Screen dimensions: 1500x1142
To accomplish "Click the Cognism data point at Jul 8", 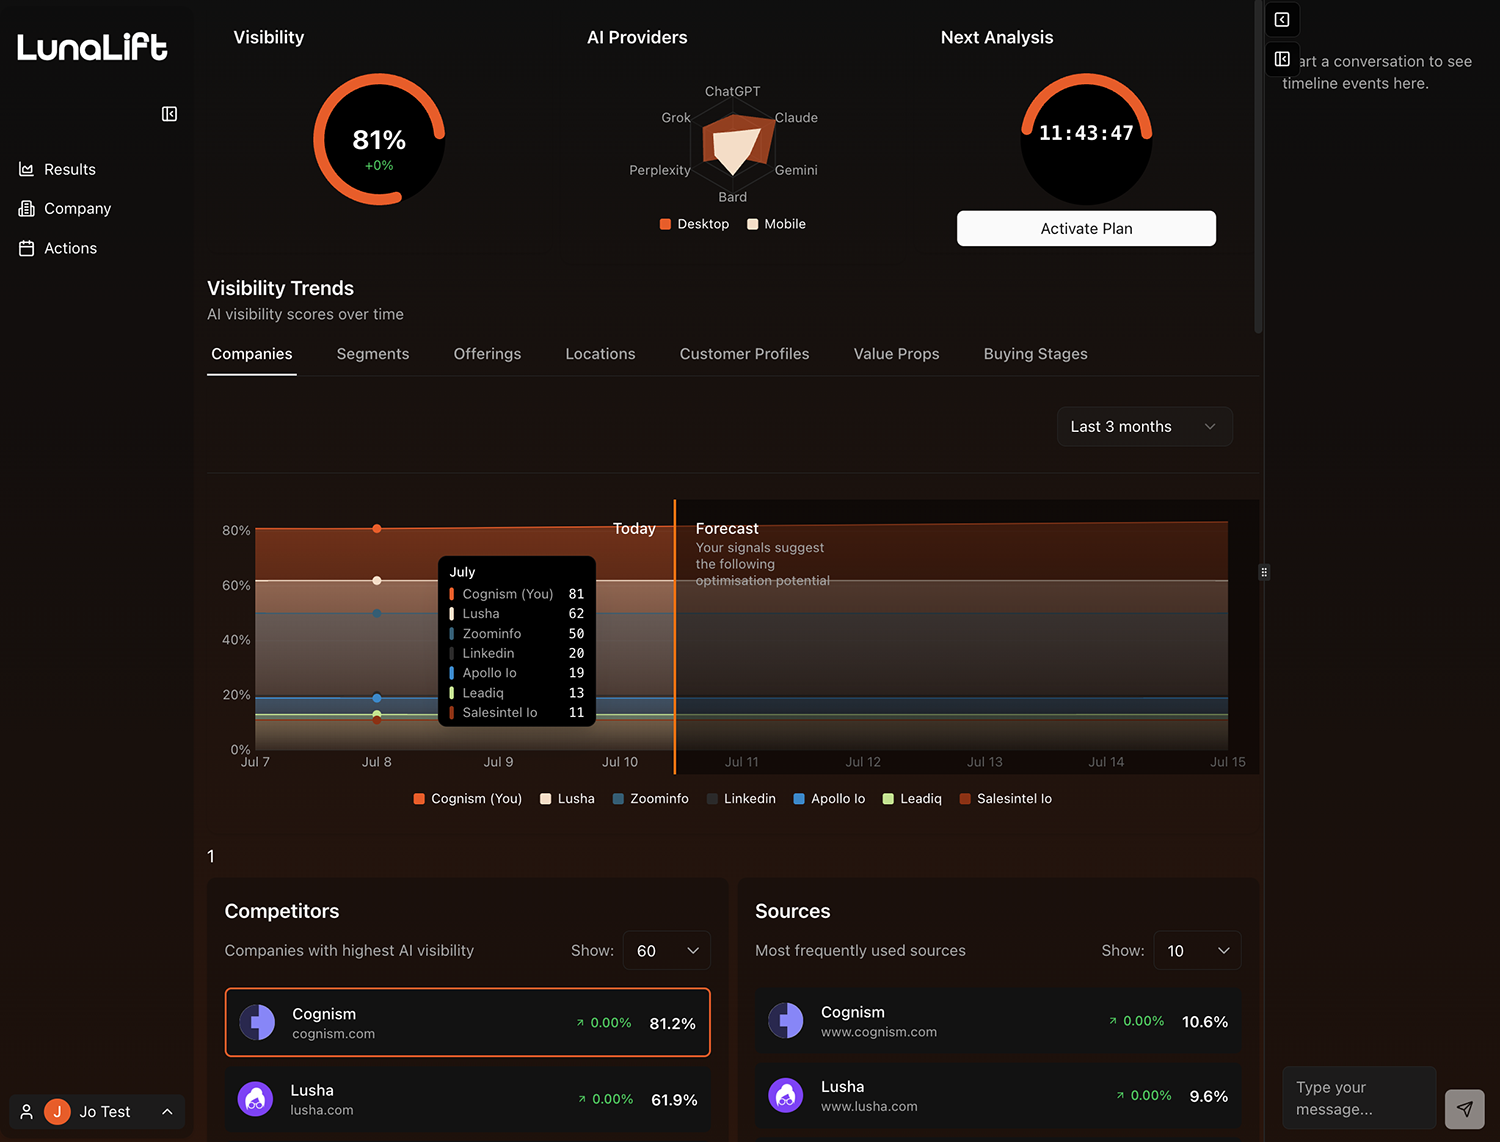I will click(377, 529).
